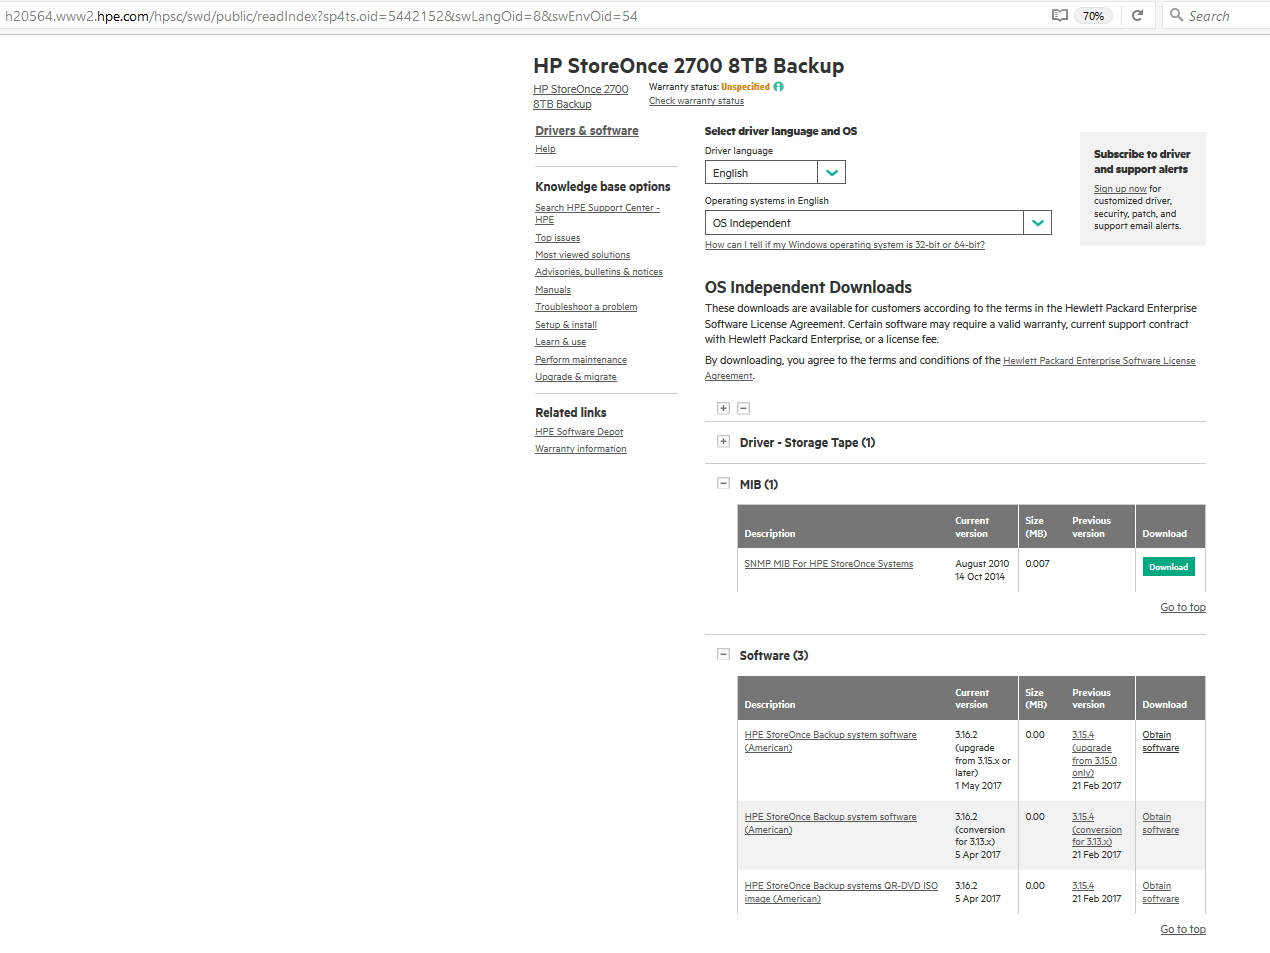Expand the Driver - Storage Tape section
The height and width of the screenshot is (953, 1270).
coord(723,441)
